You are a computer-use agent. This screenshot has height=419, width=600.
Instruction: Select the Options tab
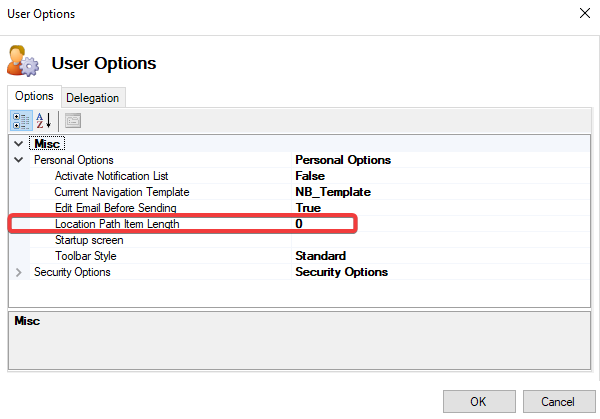[x=34, y=96]
